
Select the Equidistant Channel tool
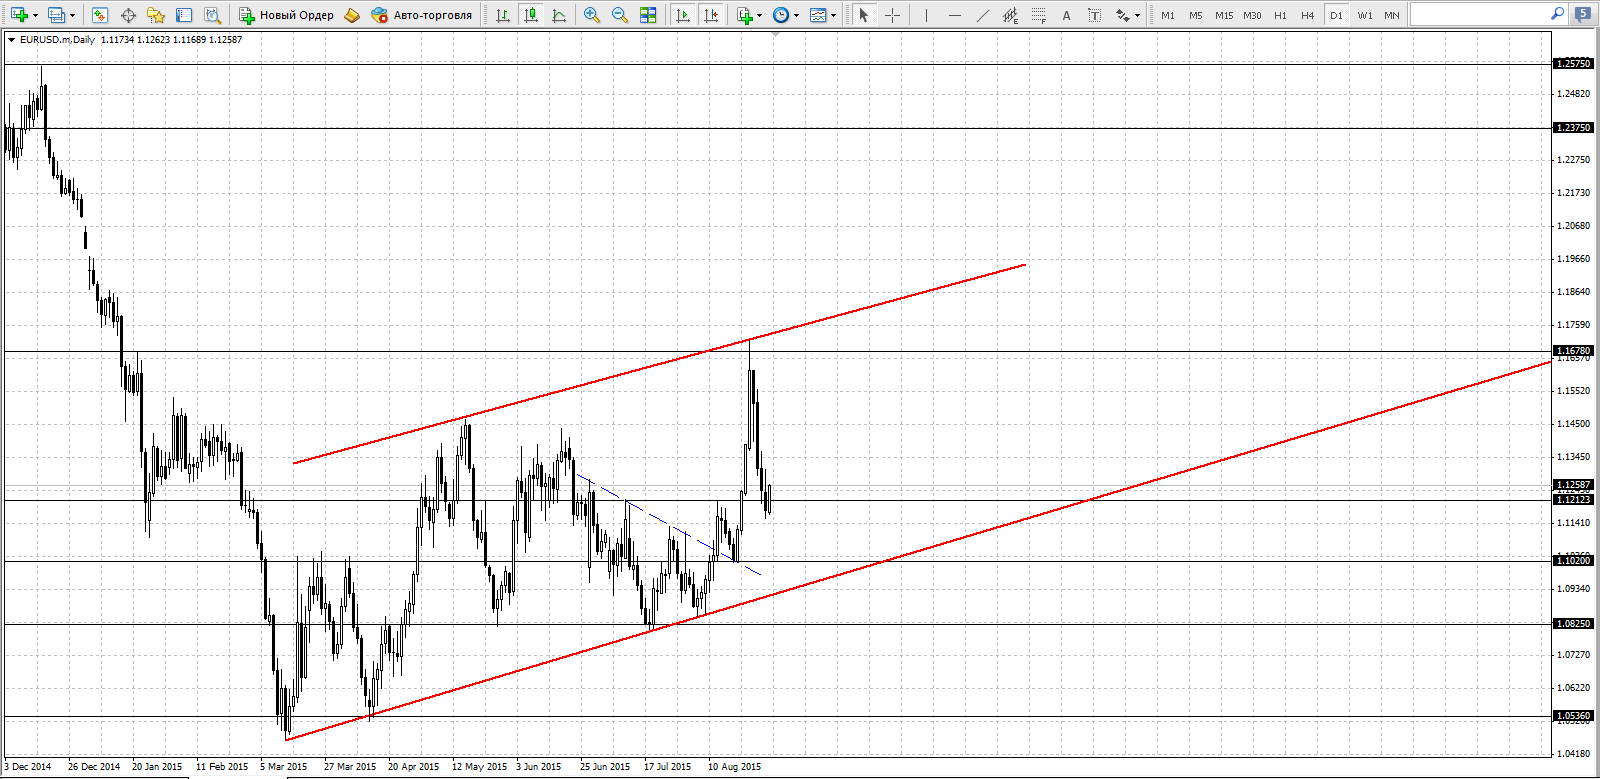click(1011, 15)
